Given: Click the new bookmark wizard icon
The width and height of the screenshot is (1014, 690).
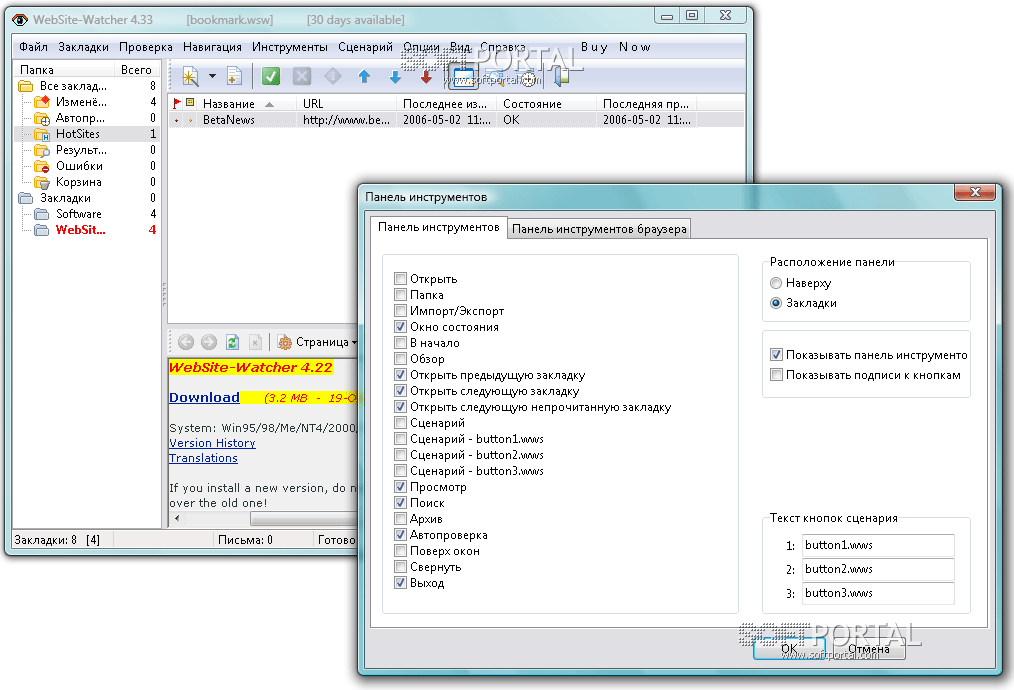Looking at the screenshot, I should [190, 76].
